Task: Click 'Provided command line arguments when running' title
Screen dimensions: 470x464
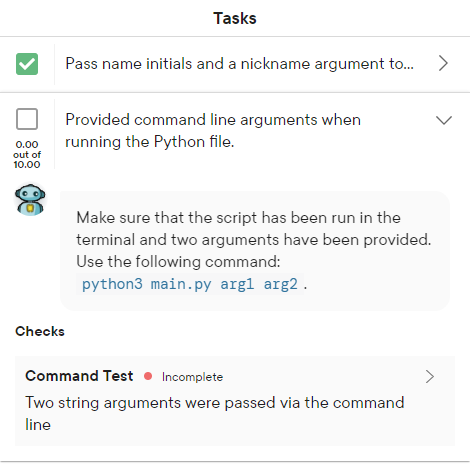Action: 213,131
